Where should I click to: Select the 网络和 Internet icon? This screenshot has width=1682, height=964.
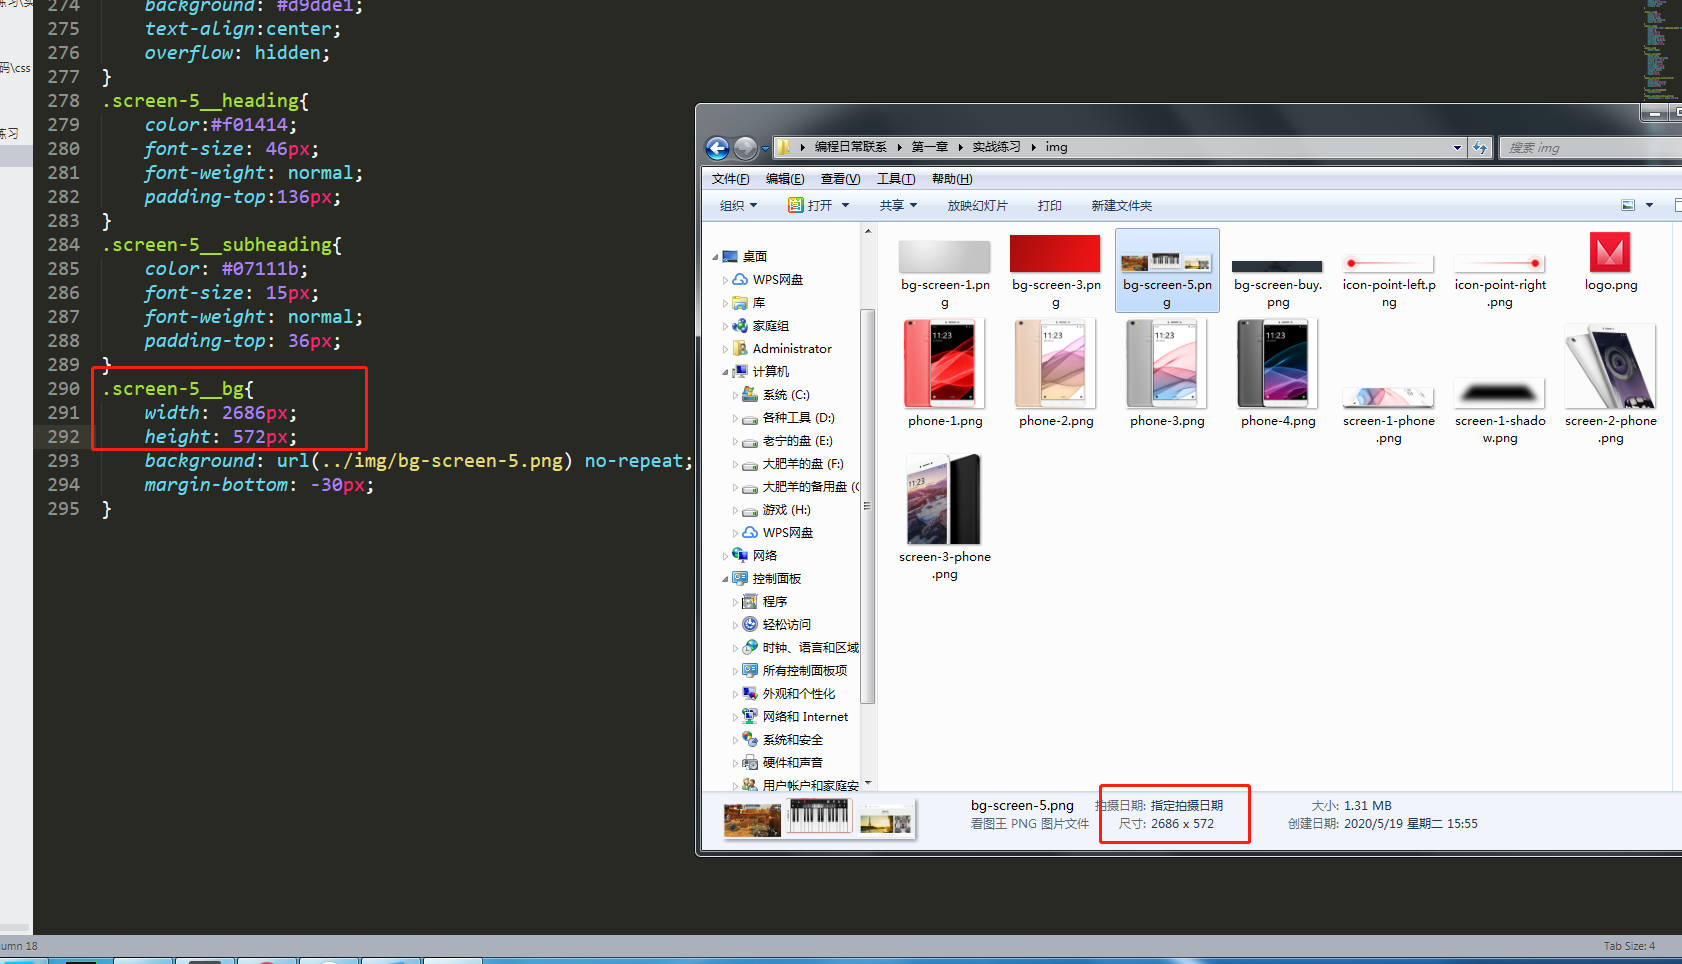click(x=750, y=717)
